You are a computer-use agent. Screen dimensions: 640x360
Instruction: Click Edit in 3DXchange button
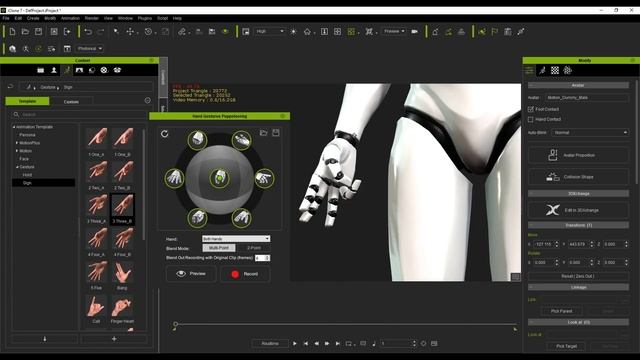coord(578,210)
